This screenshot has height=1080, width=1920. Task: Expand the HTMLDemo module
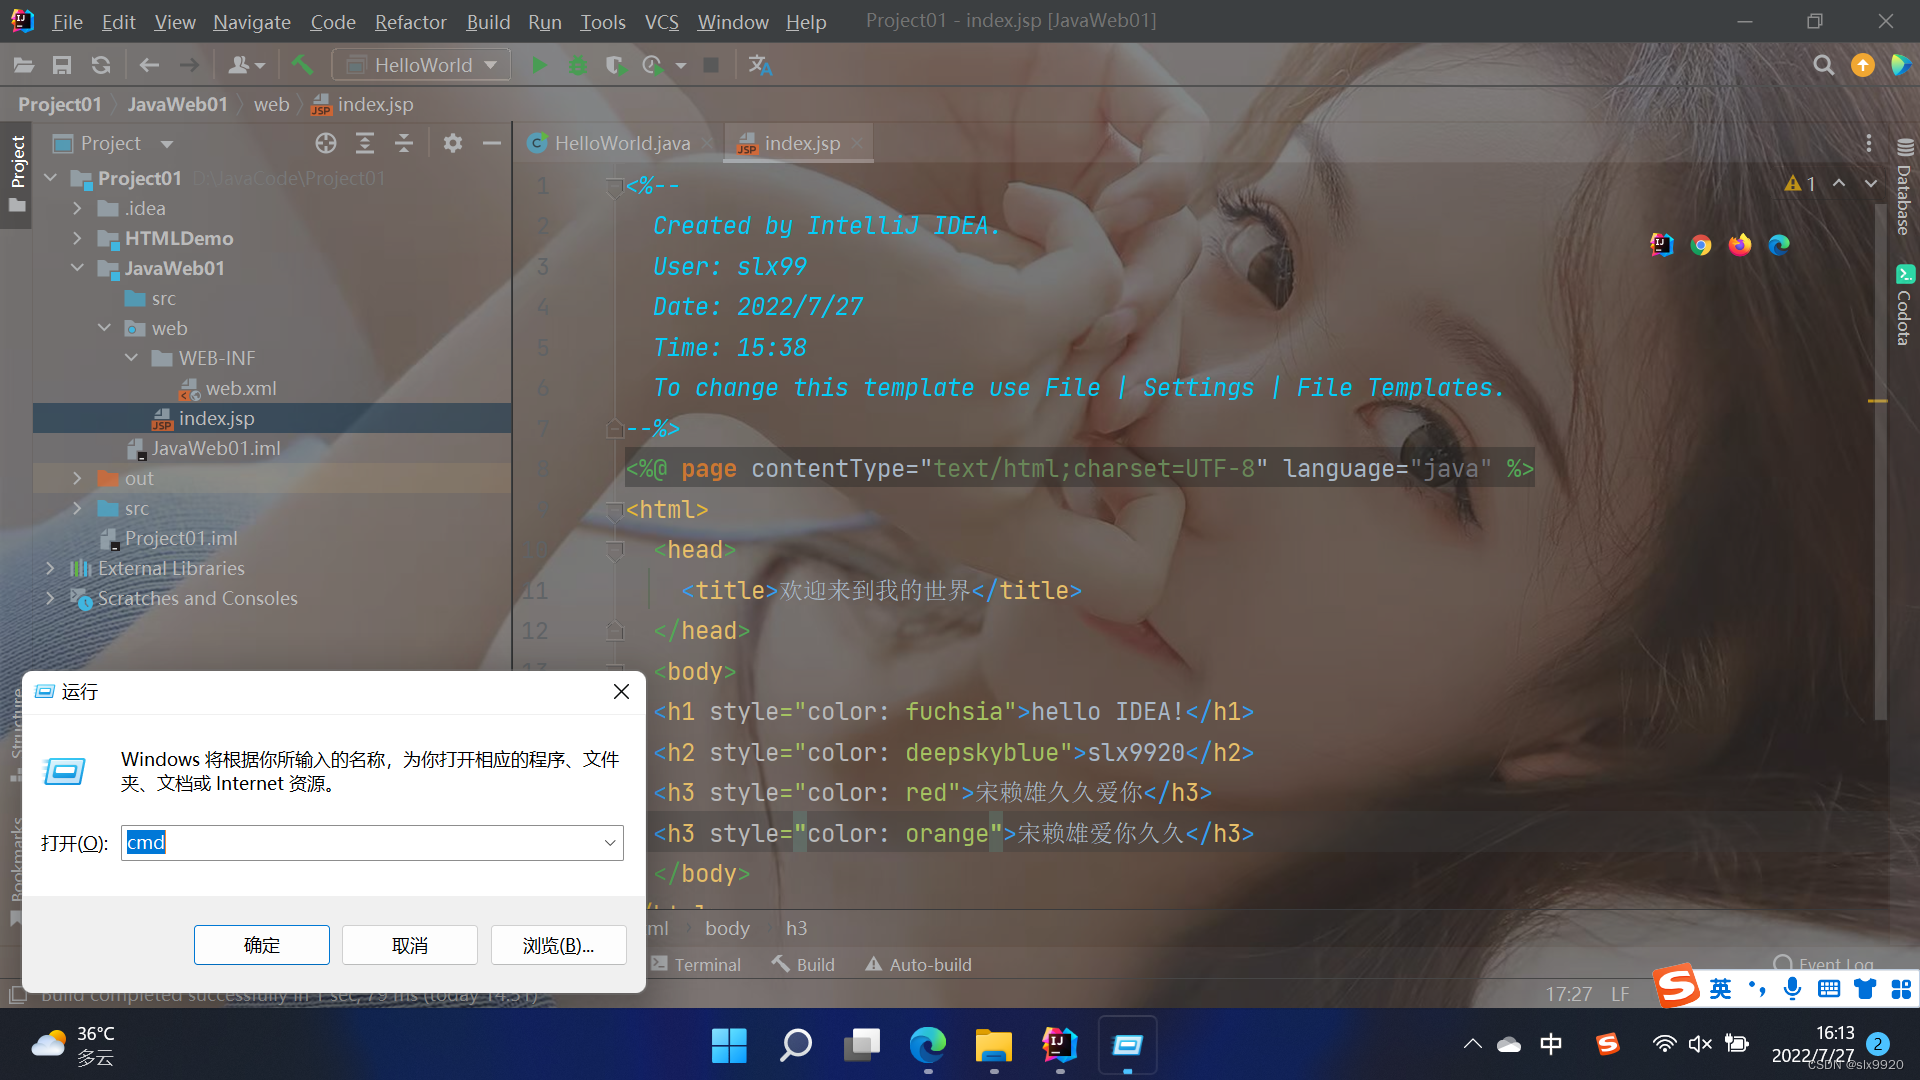tap(77, 238)
